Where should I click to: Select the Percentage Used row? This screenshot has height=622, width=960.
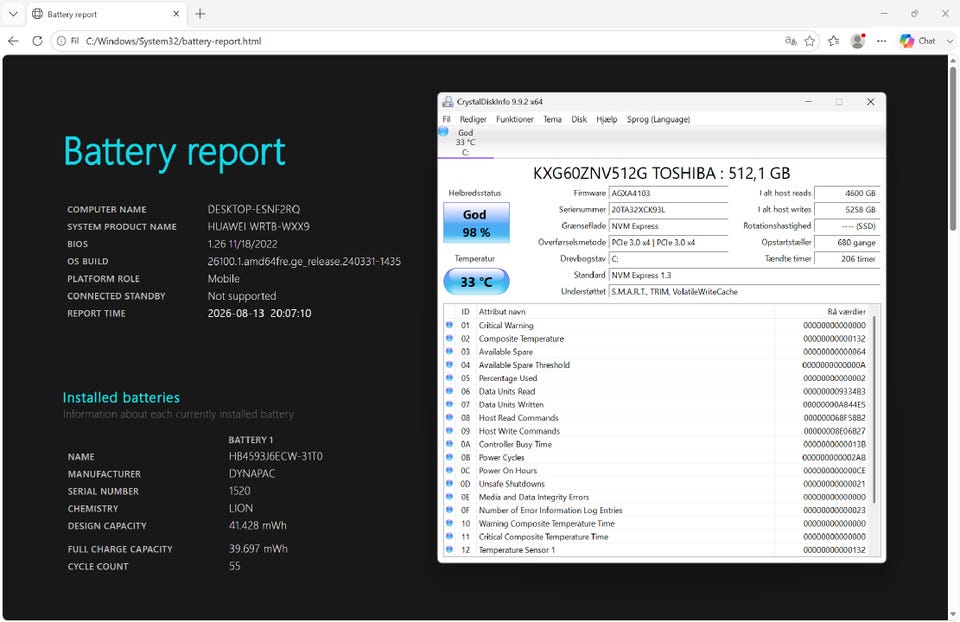[x=656, y=378]
